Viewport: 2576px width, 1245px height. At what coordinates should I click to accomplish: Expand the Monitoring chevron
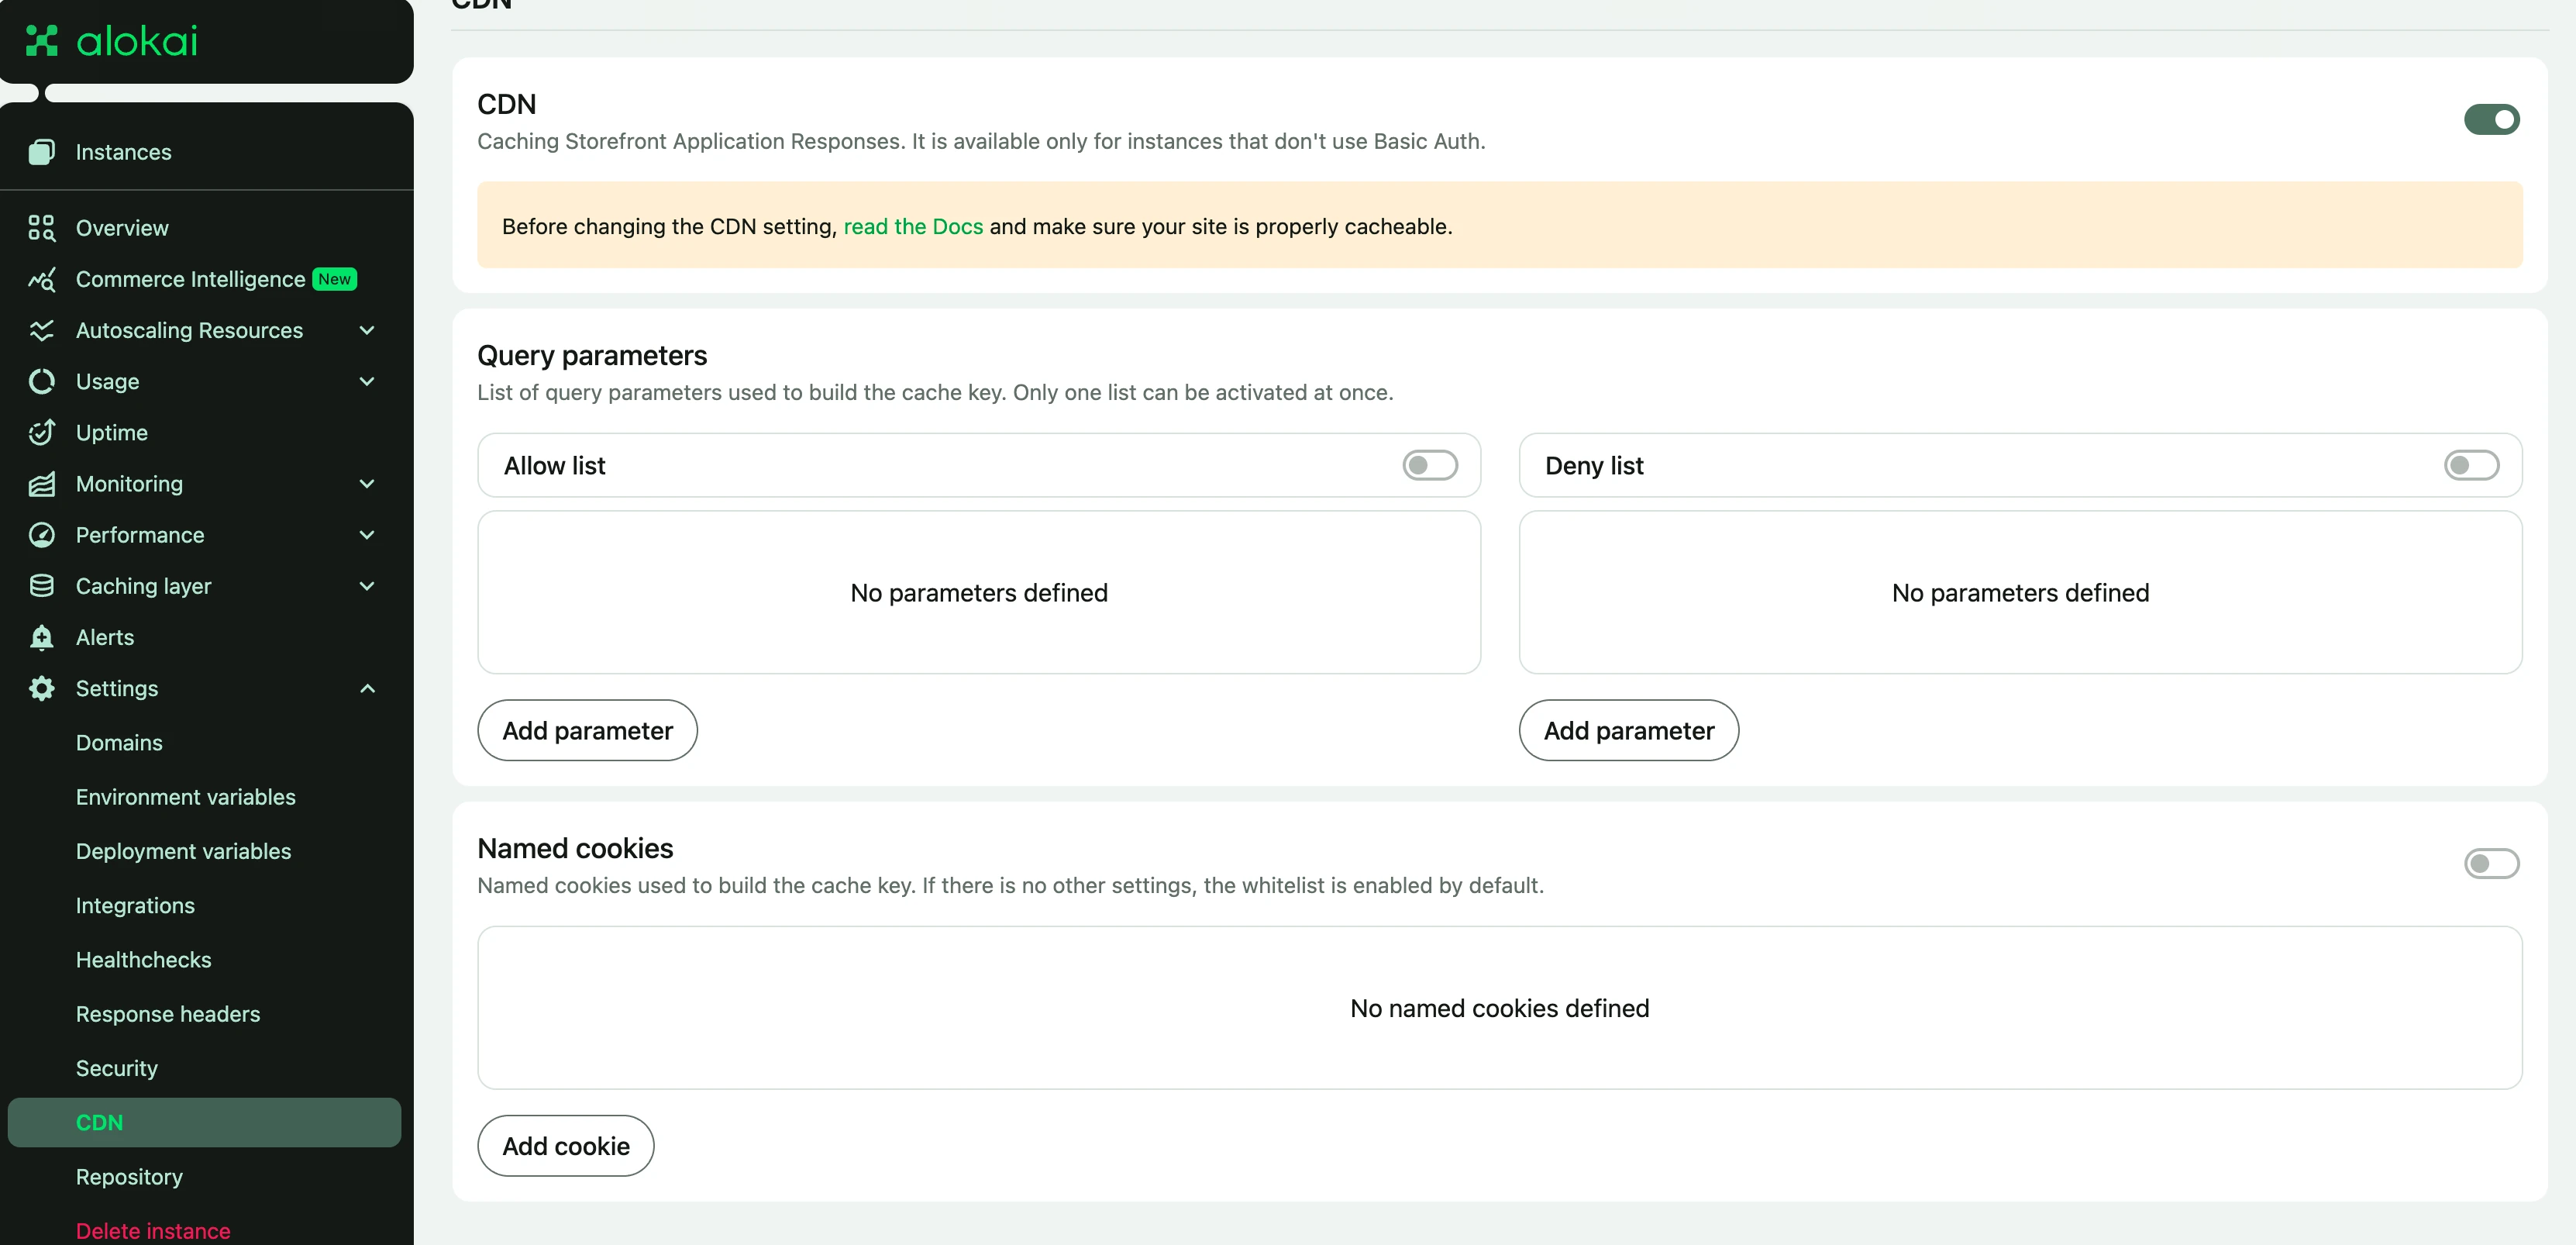pos(367,484)
